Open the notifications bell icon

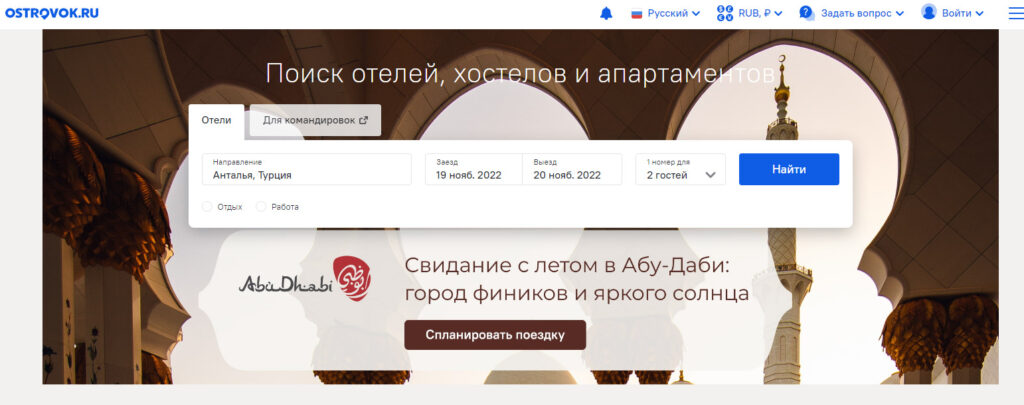(606, 14)
